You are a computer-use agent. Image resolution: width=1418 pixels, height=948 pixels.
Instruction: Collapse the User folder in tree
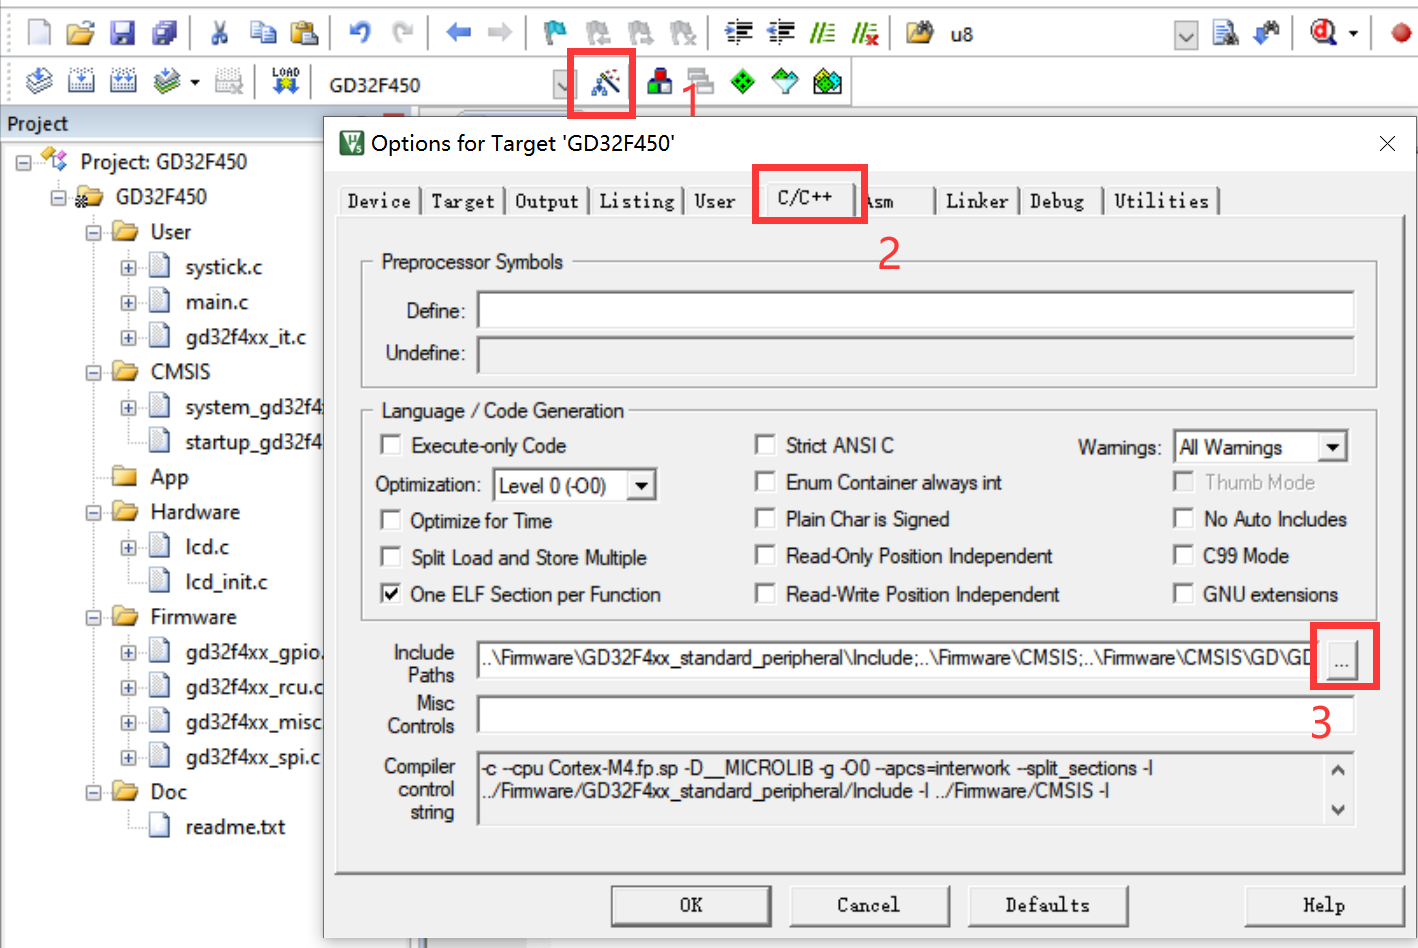click(x=94, y=233)
